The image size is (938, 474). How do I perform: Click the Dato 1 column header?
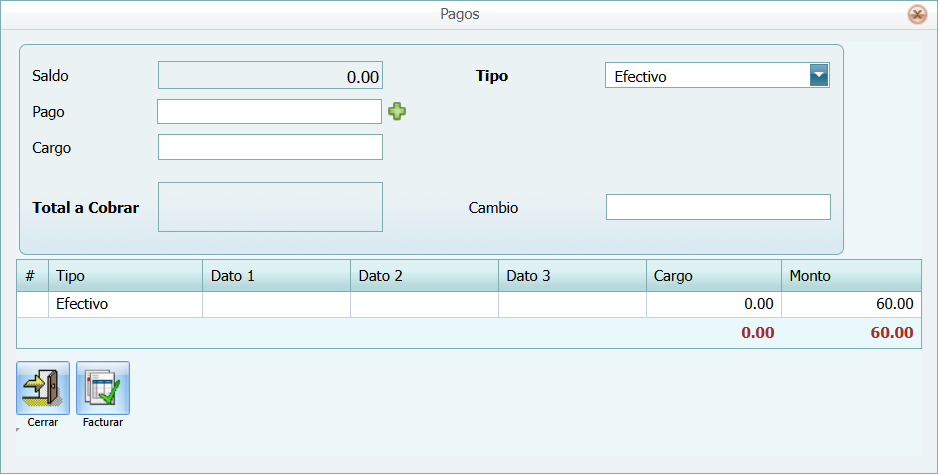tap(276, 276)
